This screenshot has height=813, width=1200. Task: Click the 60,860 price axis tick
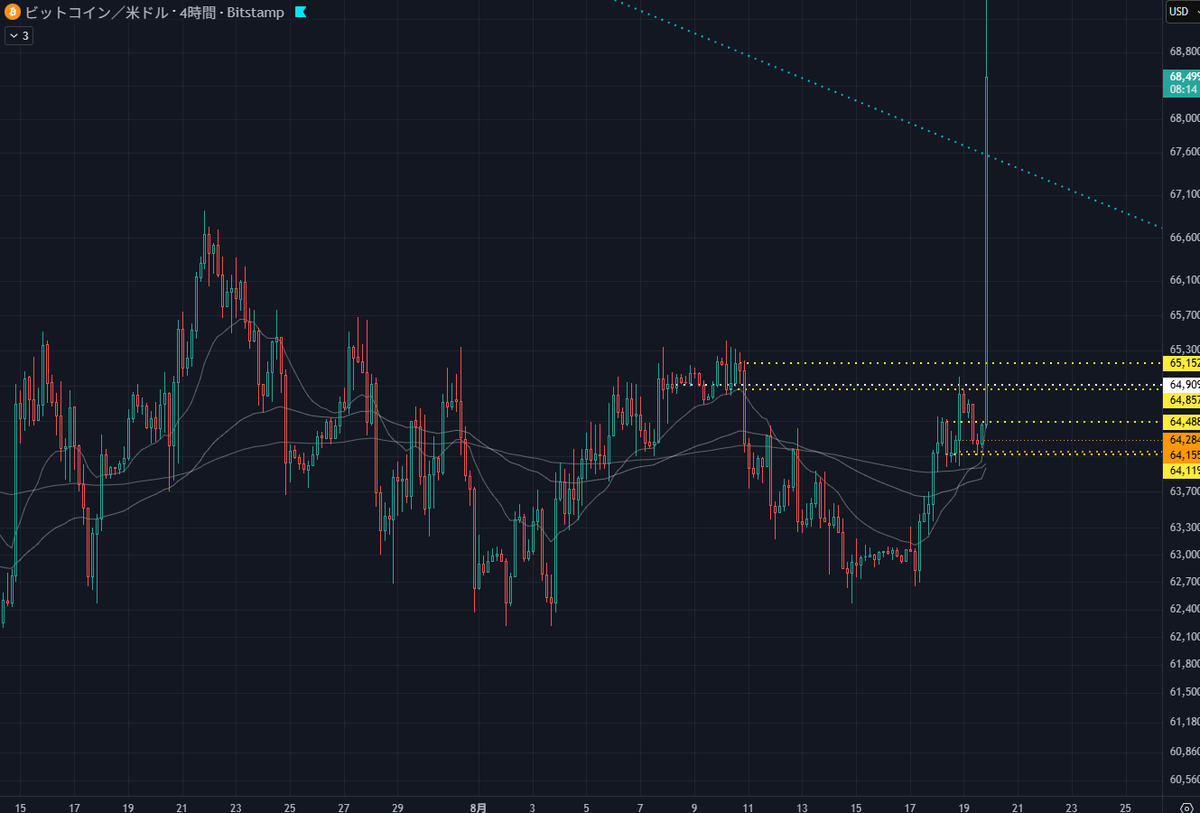click(1183, 750)
